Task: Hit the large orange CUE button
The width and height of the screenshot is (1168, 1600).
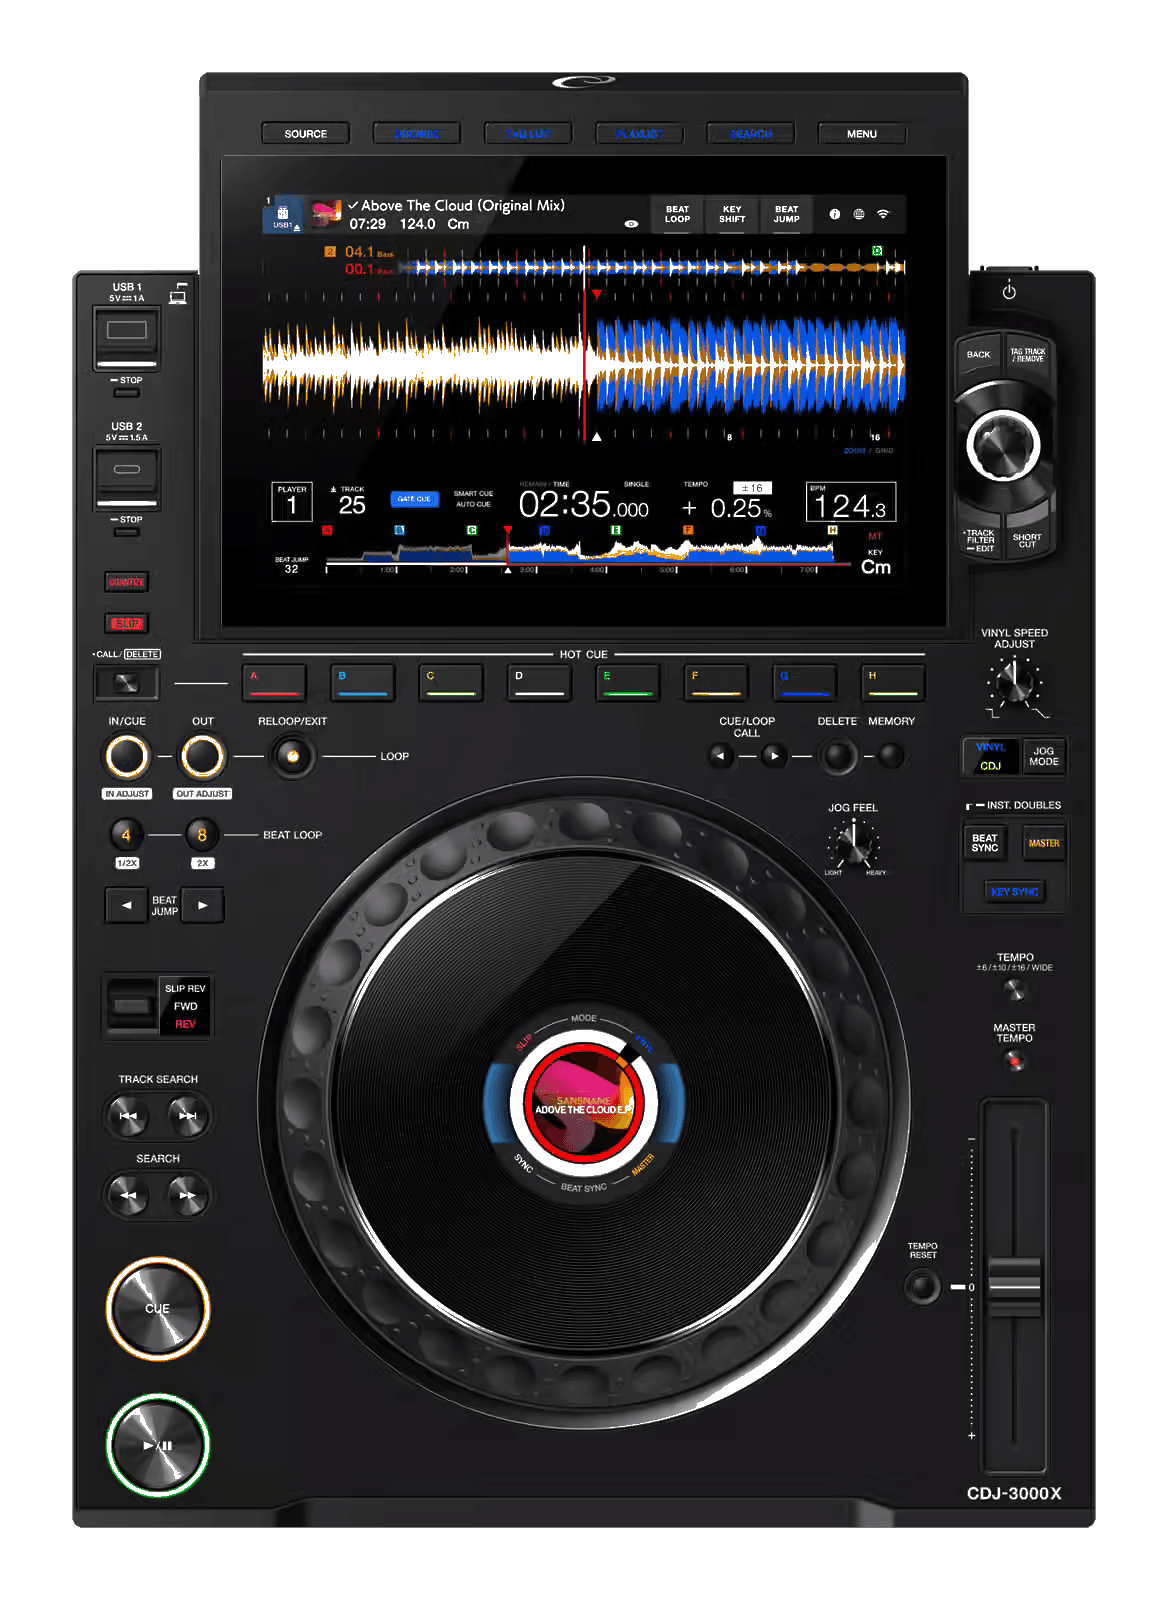Action: [x=158, y=1308]
